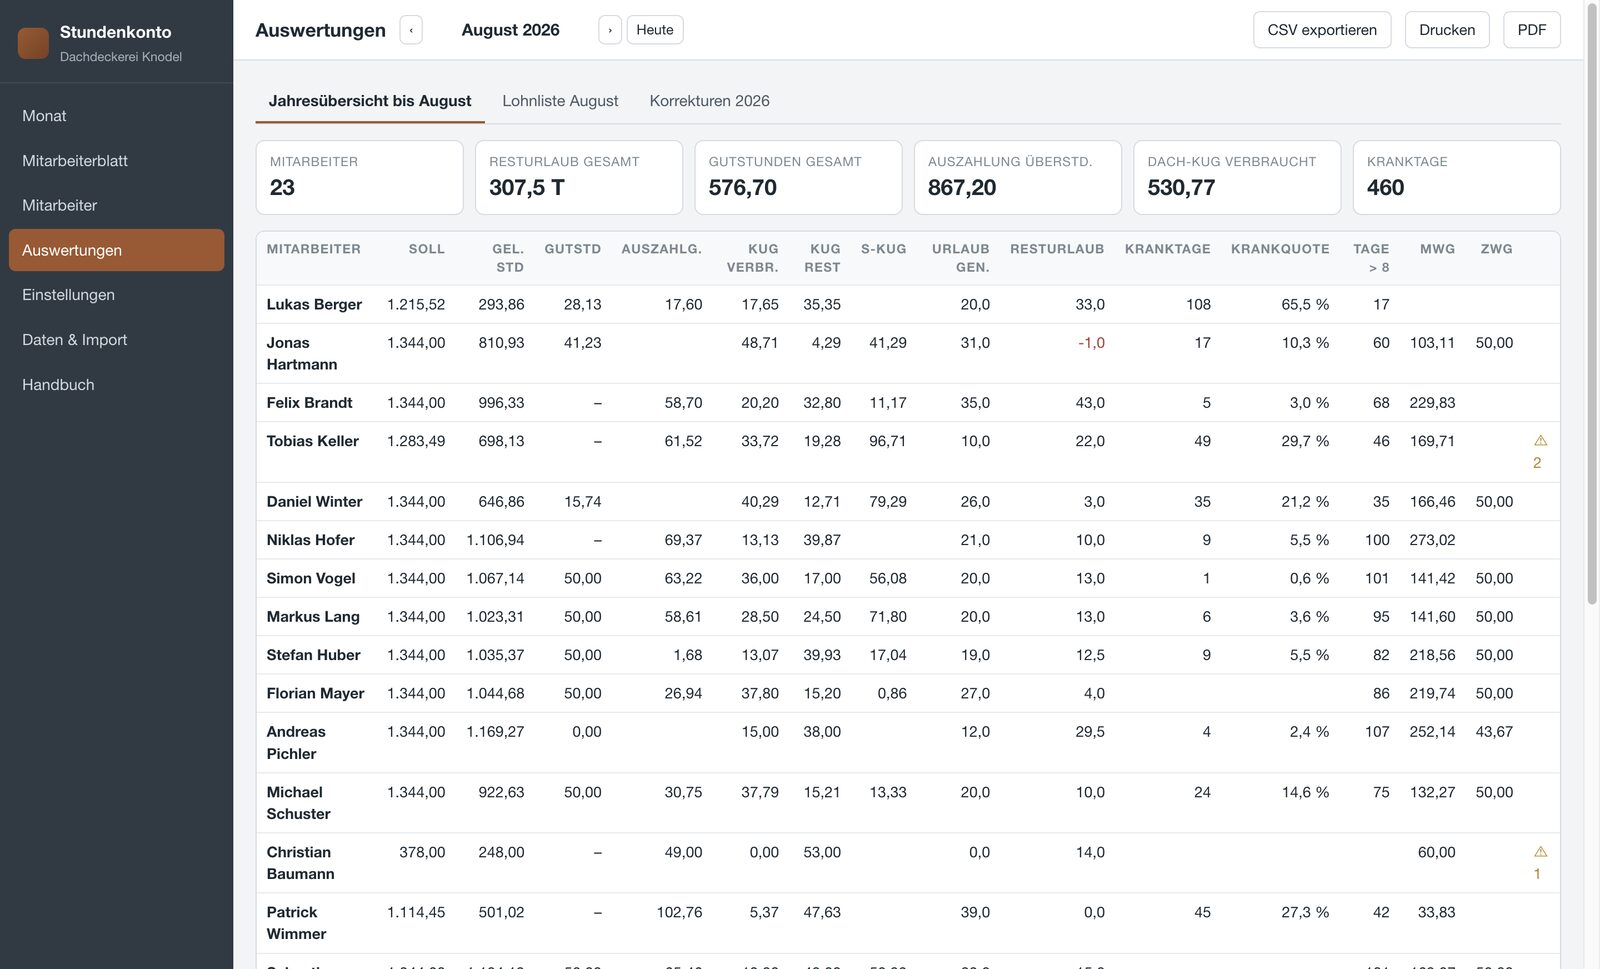Click the SOLL column header
The width and height of the screenshot is (1600, 969).
426,249
